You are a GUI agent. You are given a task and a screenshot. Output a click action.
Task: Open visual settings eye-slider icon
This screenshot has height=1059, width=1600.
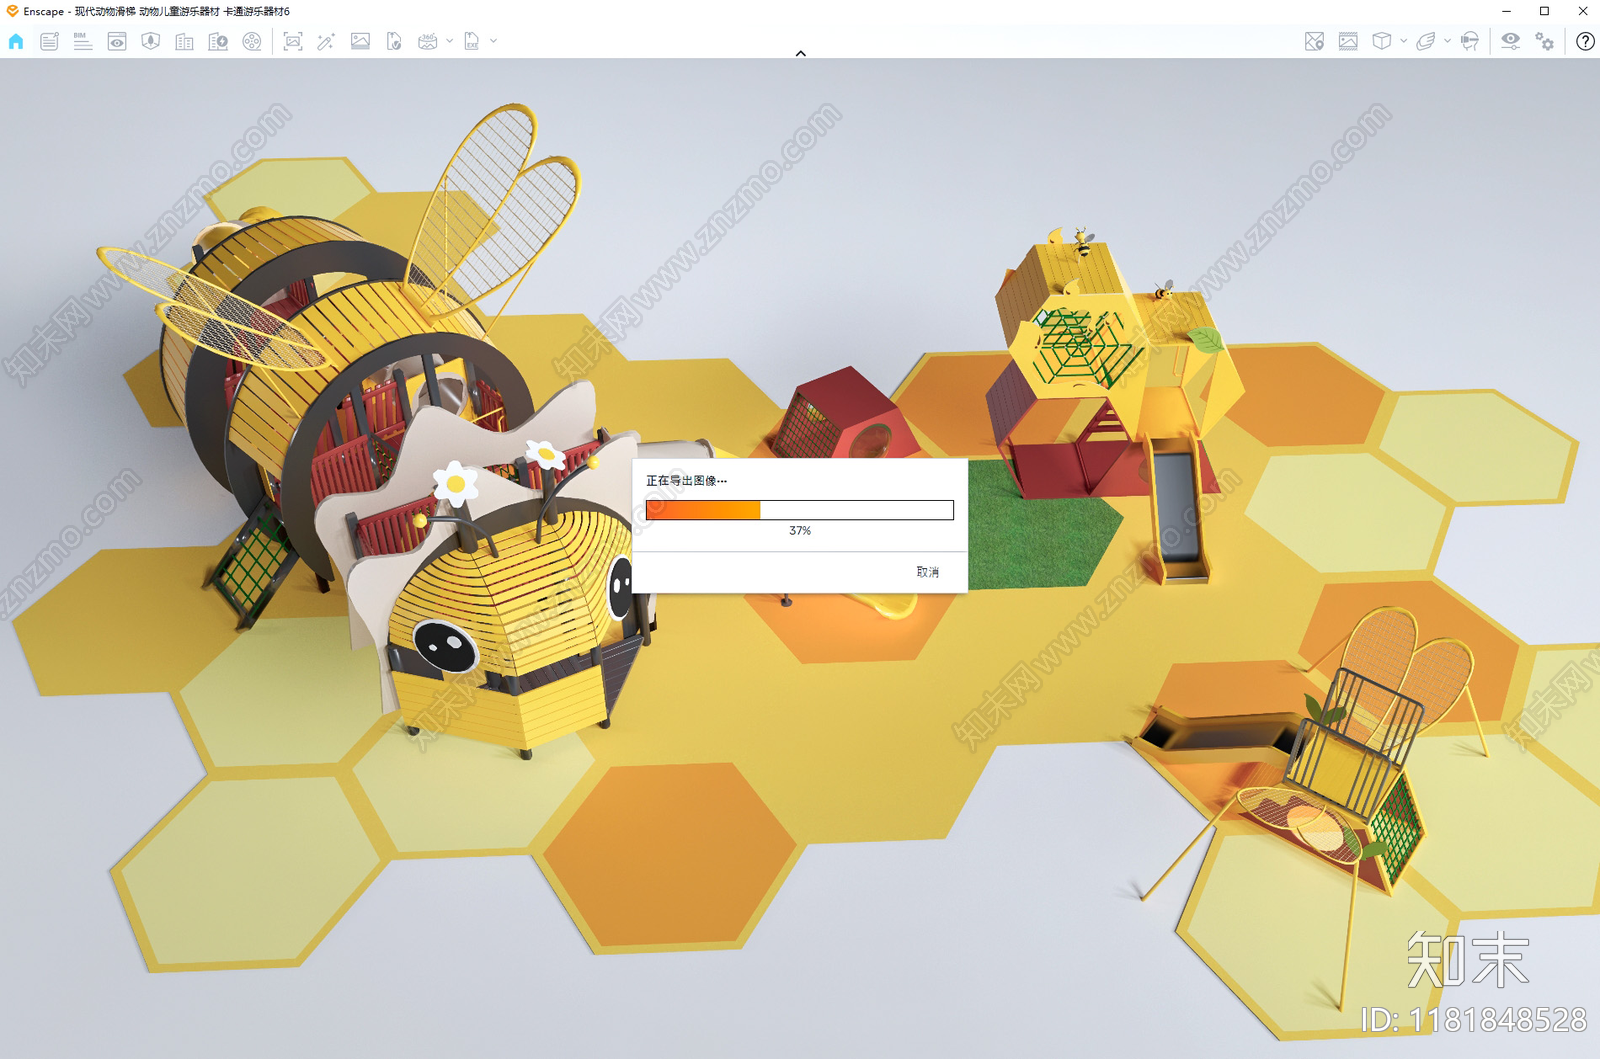coord(1510,41)
